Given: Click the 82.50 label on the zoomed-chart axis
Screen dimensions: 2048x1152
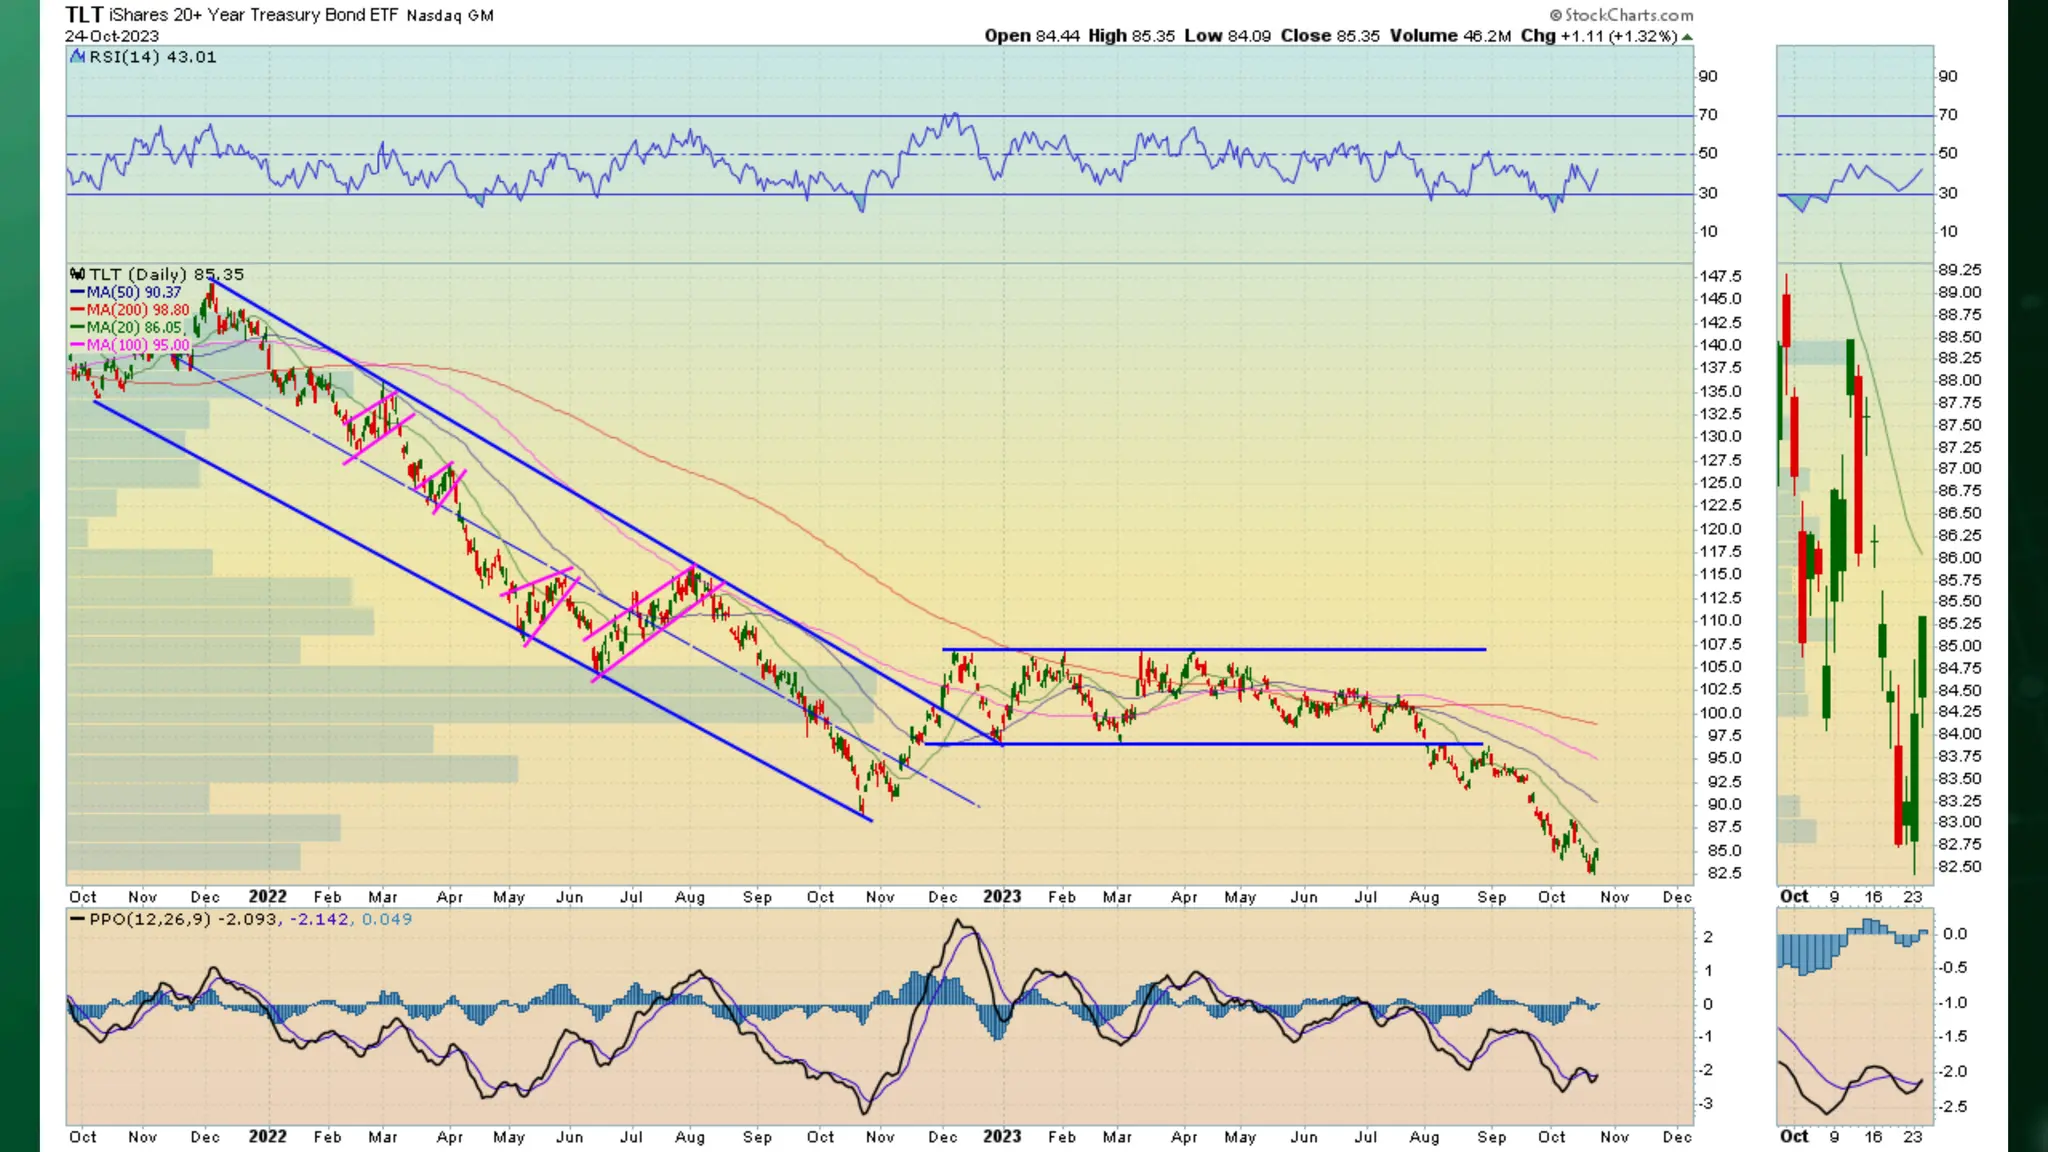Looking at the screenshot, I should point(1959,867).
